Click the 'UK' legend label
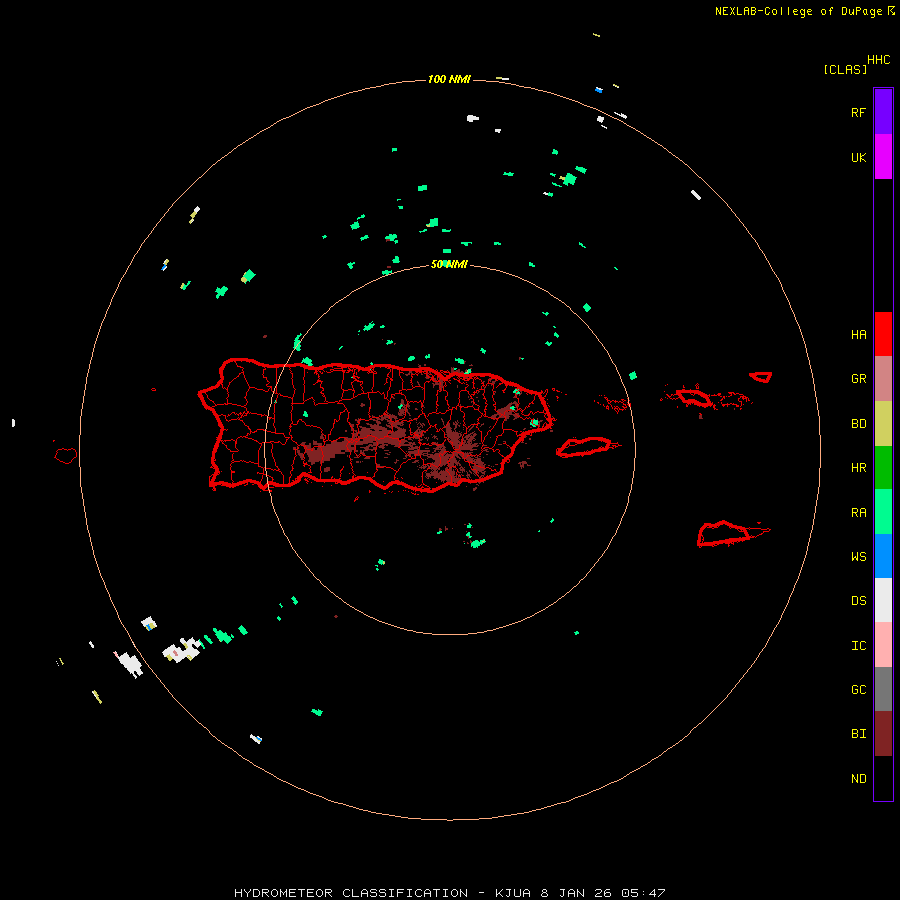The image size is (900, 900). (858, 157)
